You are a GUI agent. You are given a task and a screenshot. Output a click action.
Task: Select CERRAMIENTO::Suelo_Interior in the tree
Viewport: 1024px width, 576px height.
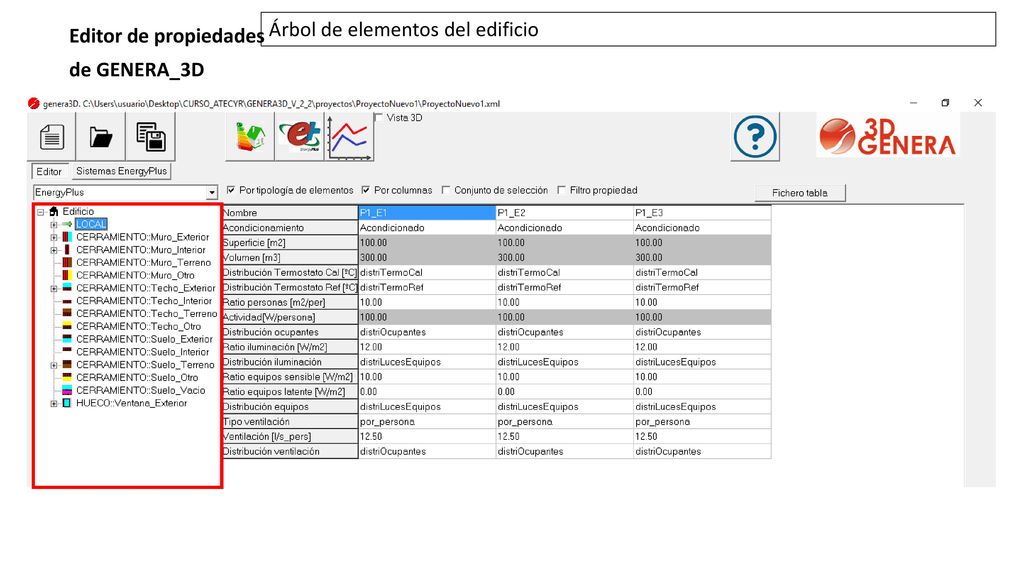click(x=142, y=351)
